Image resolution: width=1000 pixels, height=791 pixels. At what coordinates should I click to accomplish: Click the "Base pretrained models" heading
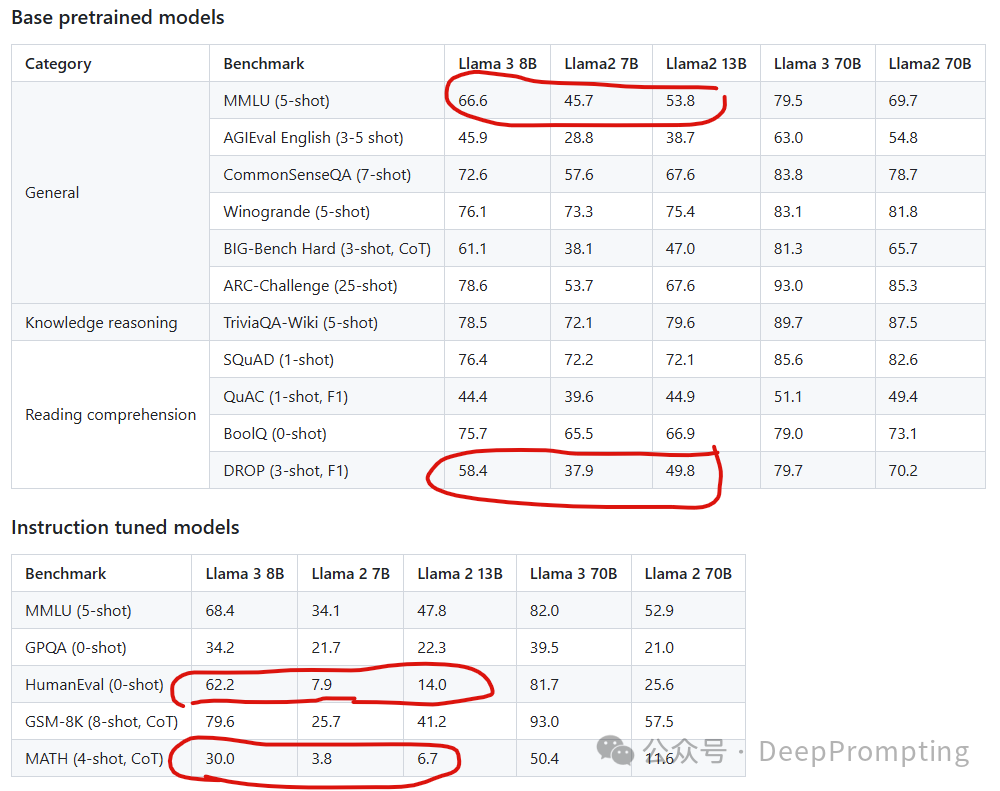point(118,17)
